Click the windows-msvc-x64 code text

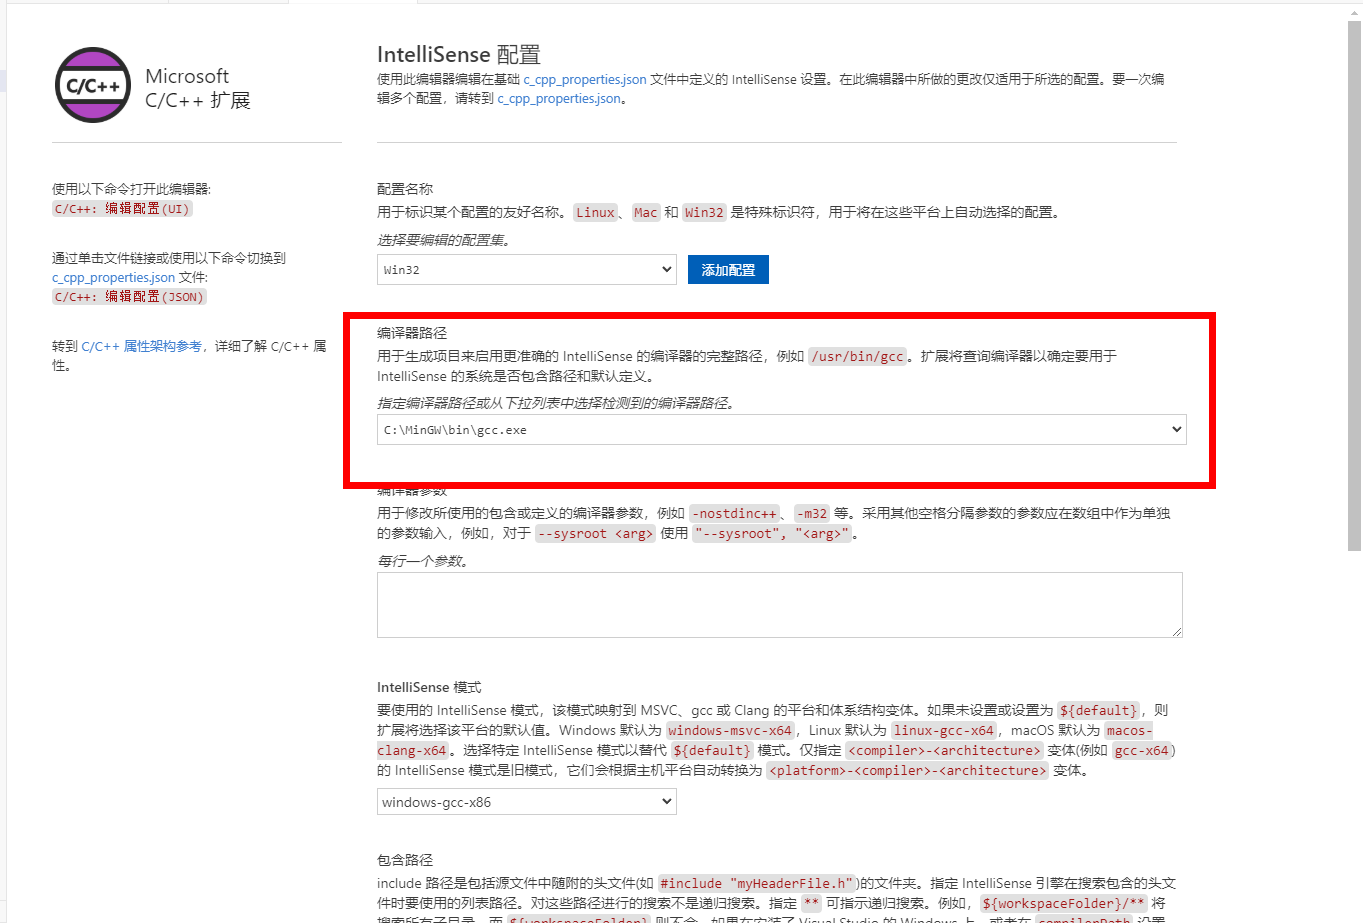[730, 730]
